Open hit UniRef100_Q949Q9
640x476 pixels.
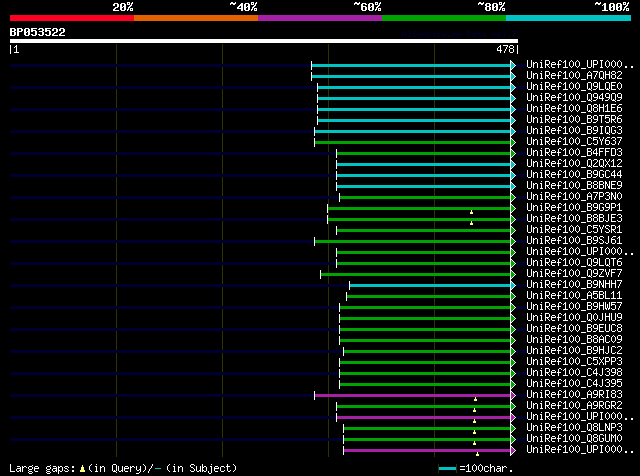click(x=574, y=98)
